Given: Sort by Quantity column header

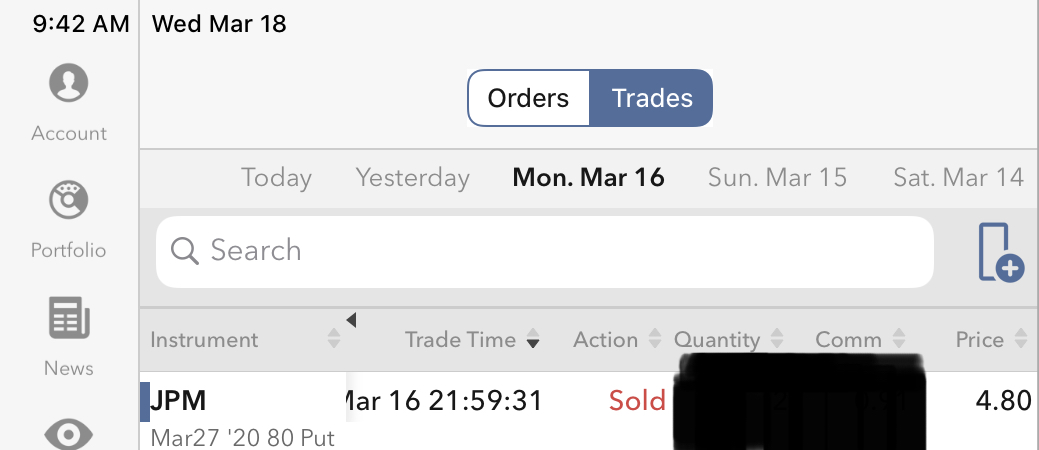Looking at the screenshot, I should [x=717, y=340].
